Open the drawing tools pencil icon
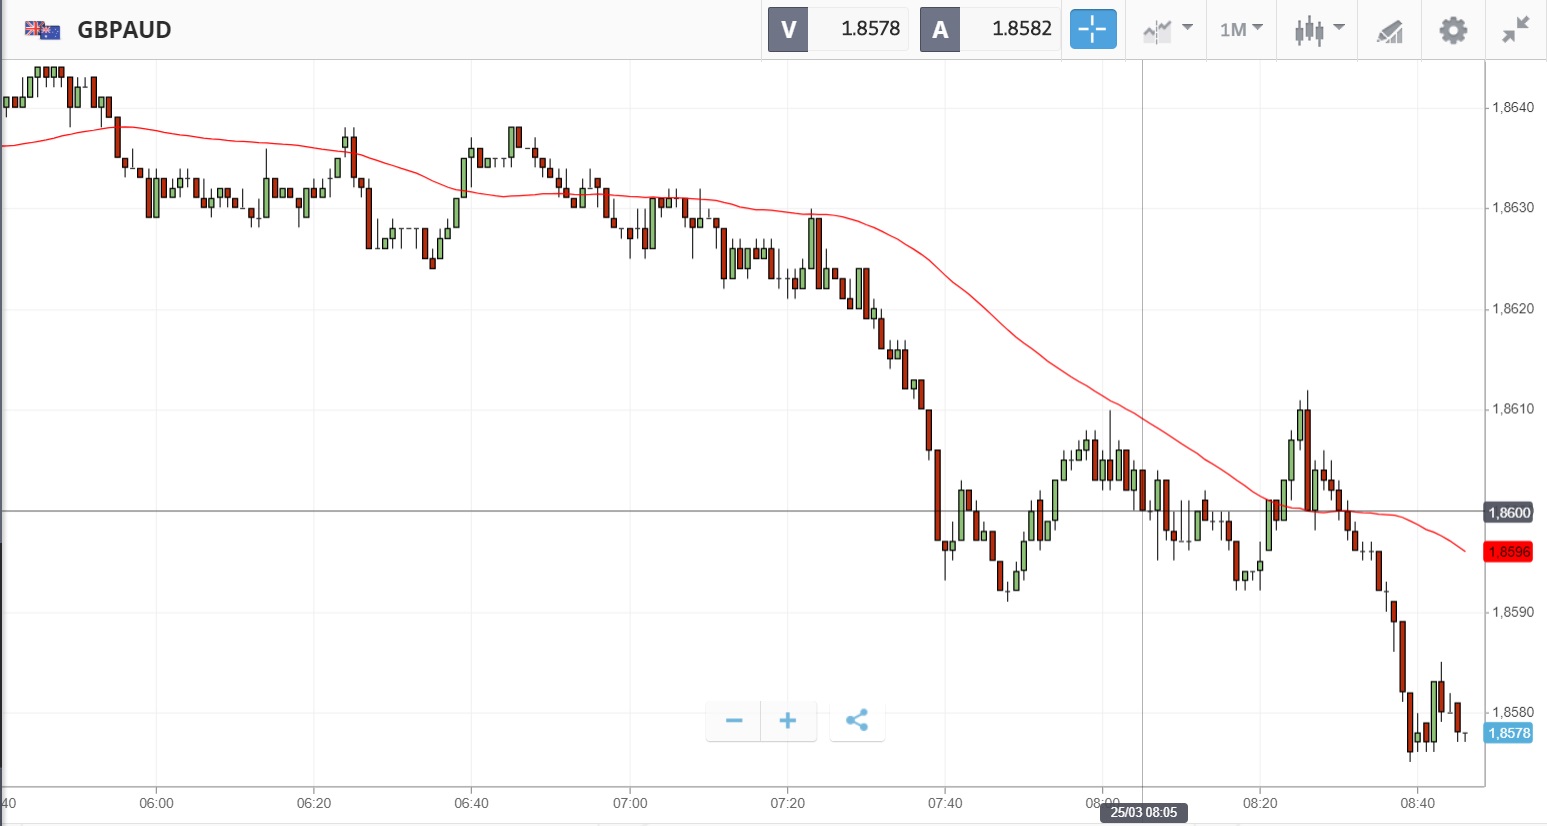Viewport: 1547px width, 826px height. (x=1389, y=31)
